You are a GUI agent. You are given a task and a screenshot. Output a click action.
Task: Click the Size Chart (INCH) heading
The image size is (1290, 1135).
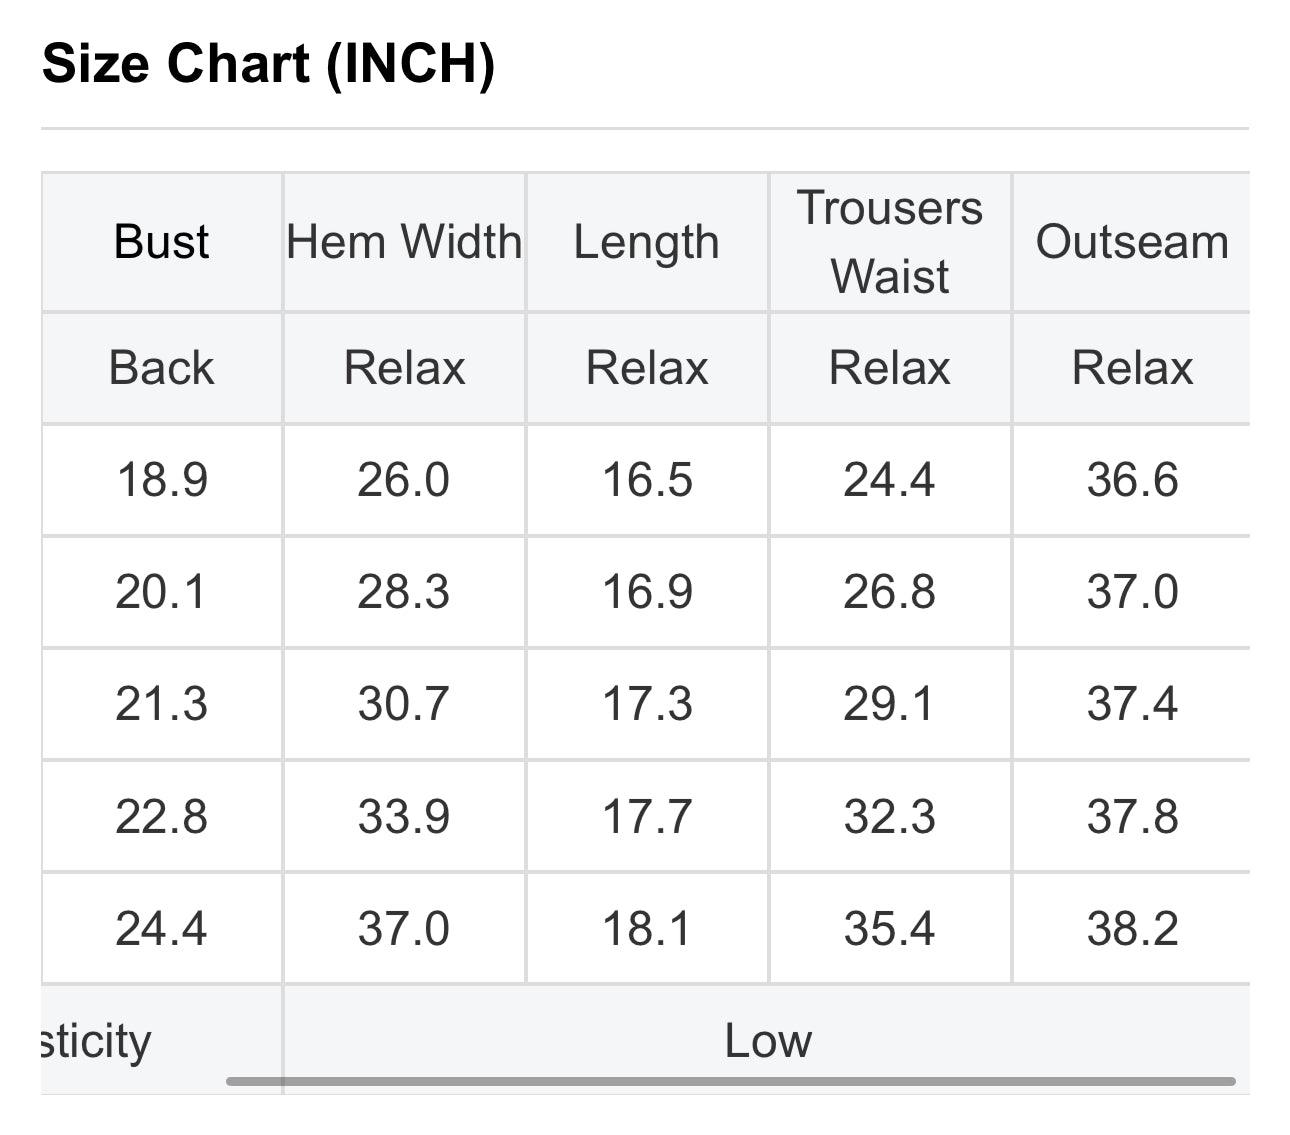tap(269, 64)
